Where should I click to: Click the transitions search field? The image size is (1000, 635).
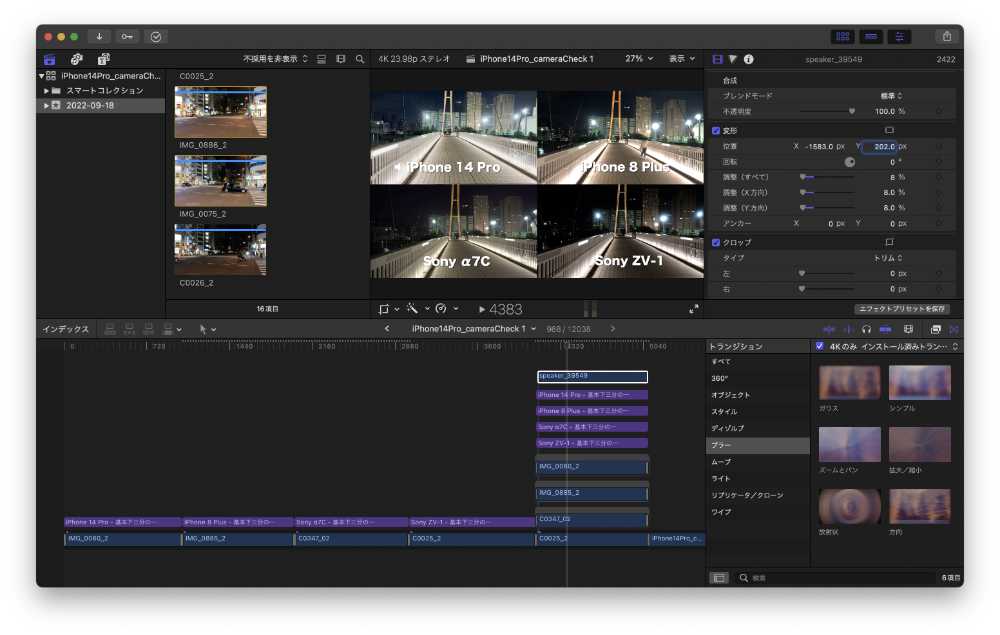click(x=835, y=578)
